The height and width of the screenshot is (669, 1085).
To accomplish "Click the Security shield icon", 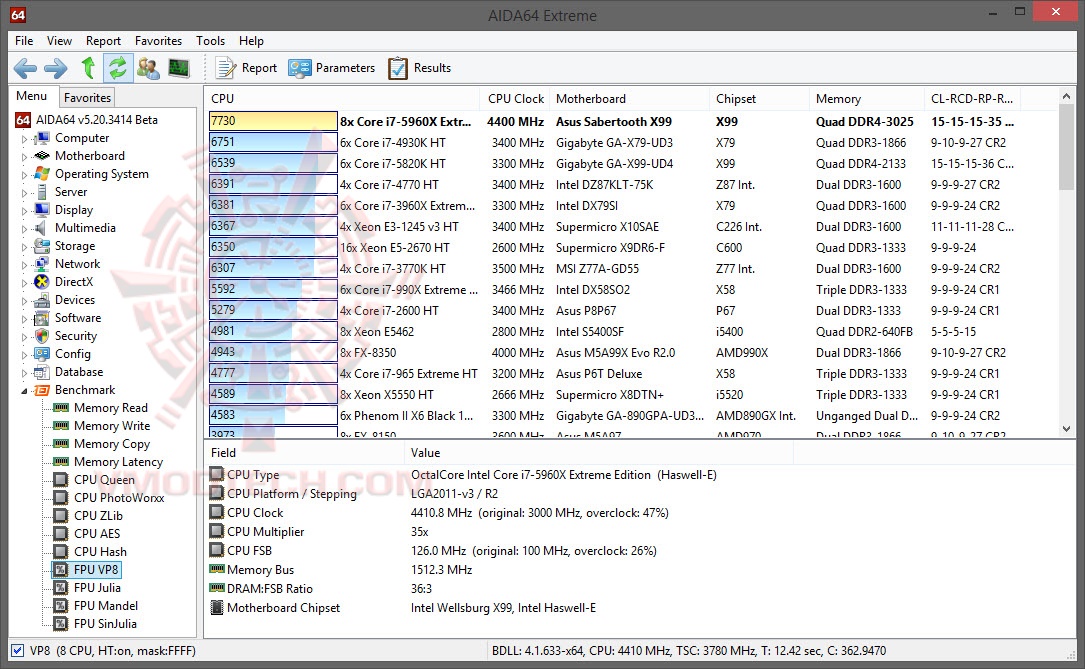I will [x=42, y=336].
